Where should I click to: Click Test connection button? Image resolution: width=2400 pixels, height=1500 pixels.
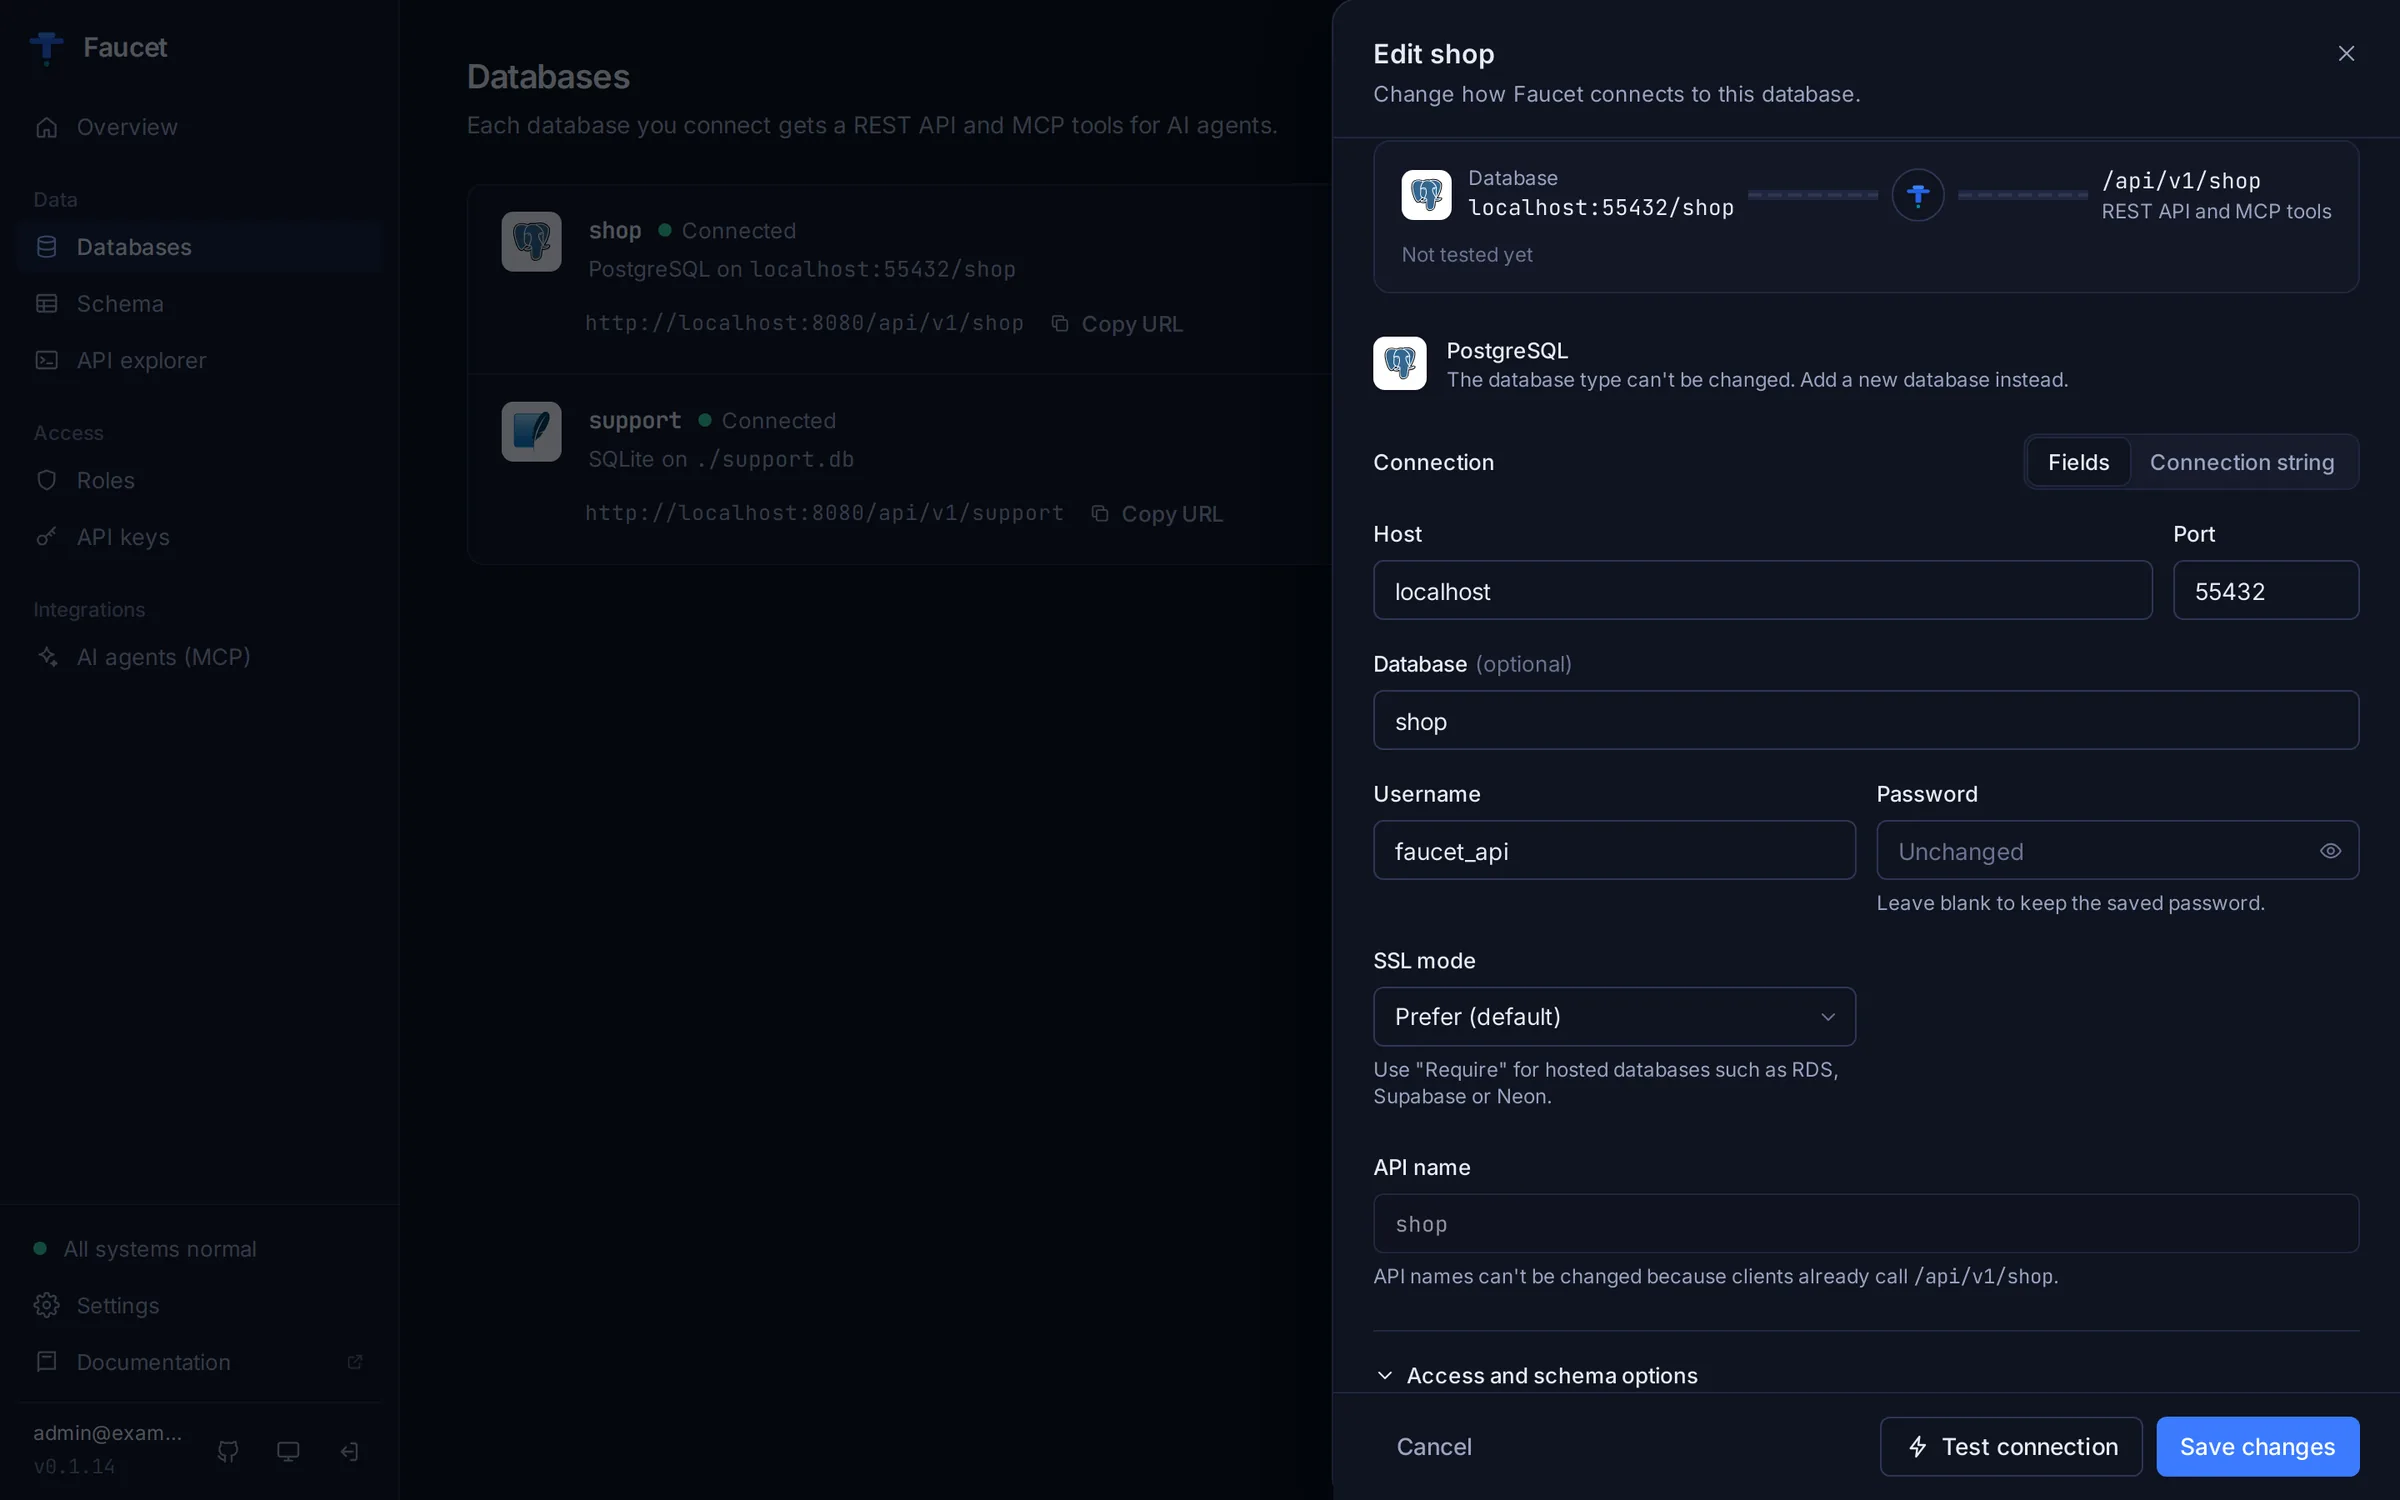(2011, 1446)
